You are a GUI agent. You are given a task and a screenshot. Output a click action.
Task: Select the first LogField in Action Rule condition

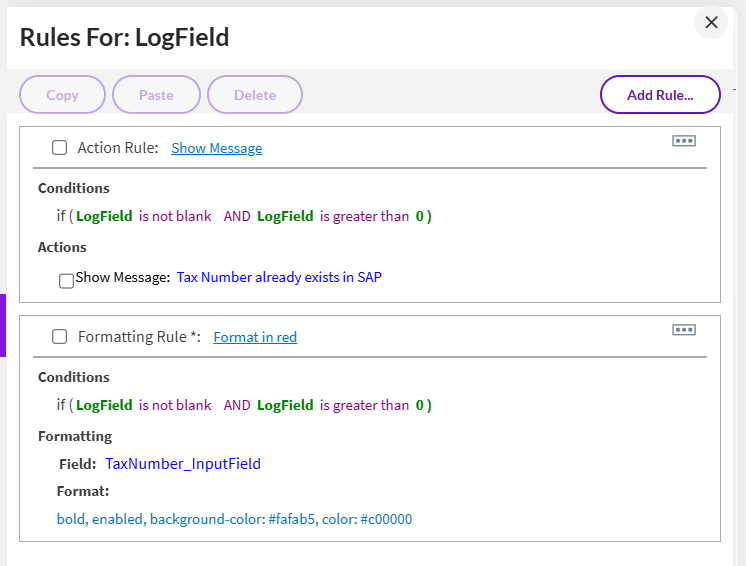coord(104,216)
